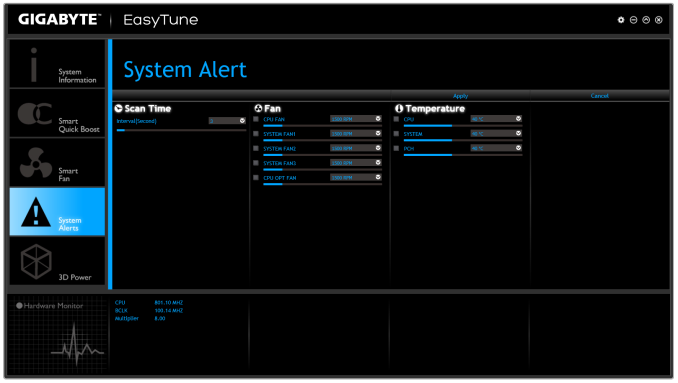Adjust the CPU temperature threshold slider
Viewport: 678px width, 383px height.
tap(463, 126)
